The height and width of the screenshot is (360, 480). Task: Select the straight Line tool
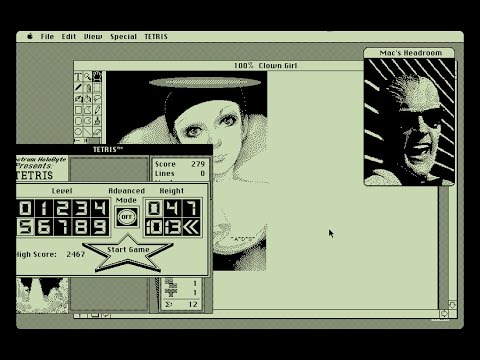pos(87,132)
